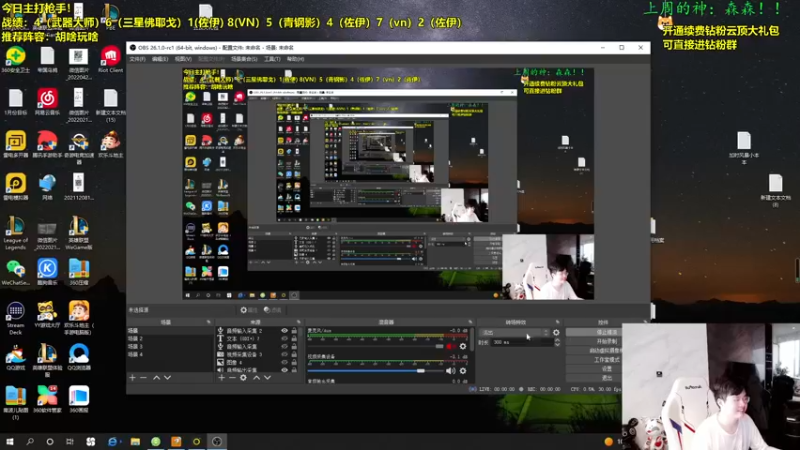Unmute the 麦克风/Aux track via red speaker icon
Image resolution: width=800 pixels, height=450 pixels.
[451, 346]
